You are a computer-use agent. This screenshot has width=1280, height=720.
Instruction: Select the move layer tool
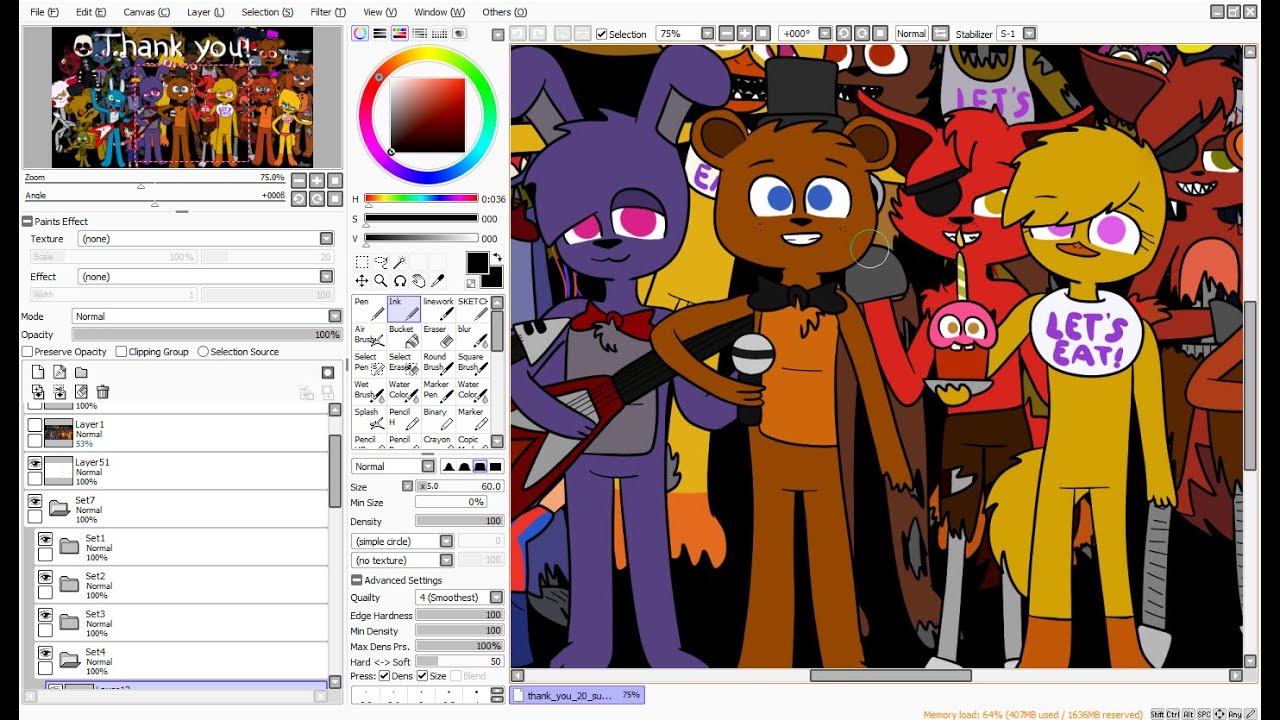coord(362,281)
